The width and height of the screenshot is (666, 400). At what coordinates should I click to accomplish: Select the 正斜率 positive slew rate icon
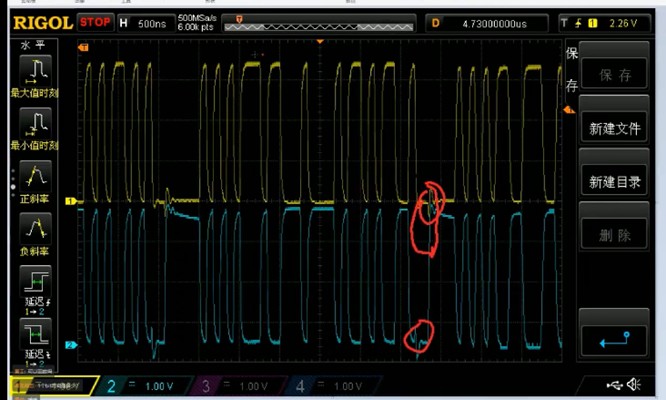(x=37, y=176)
